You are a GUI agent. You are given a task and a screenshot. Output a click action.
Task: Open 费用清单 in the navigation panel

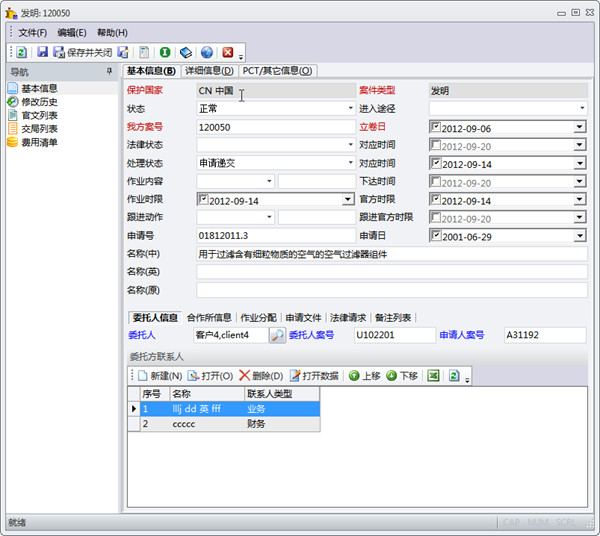(39, 142)
